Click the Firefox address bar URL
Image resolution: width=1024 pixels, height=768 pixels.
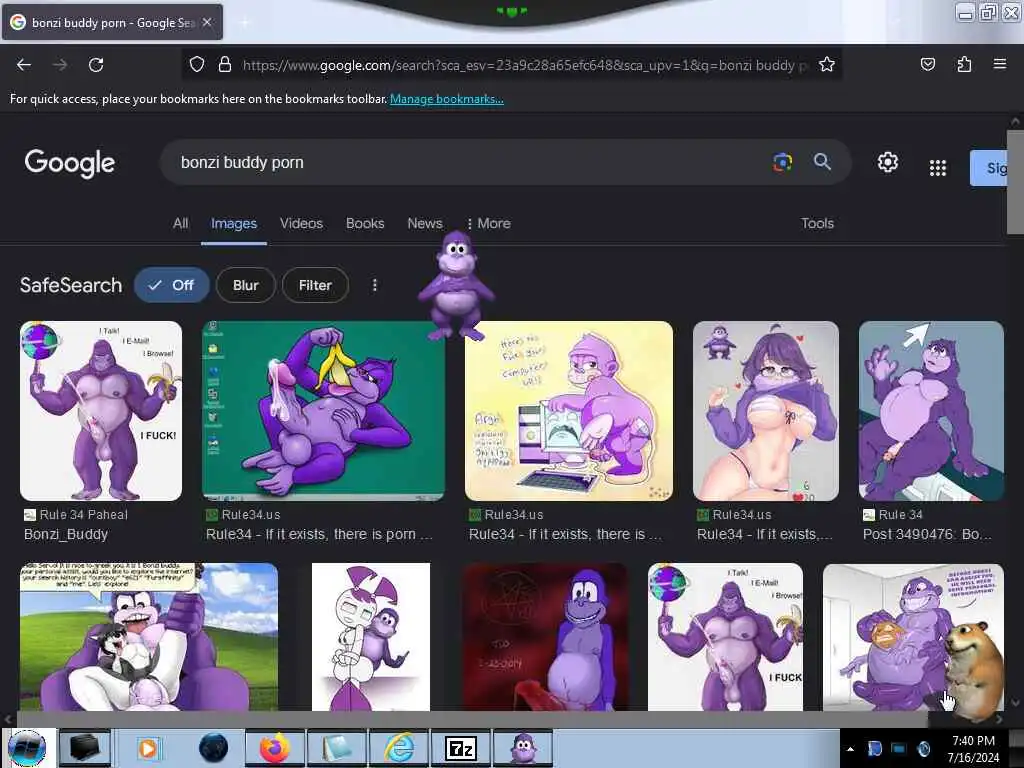coord(525,65)
